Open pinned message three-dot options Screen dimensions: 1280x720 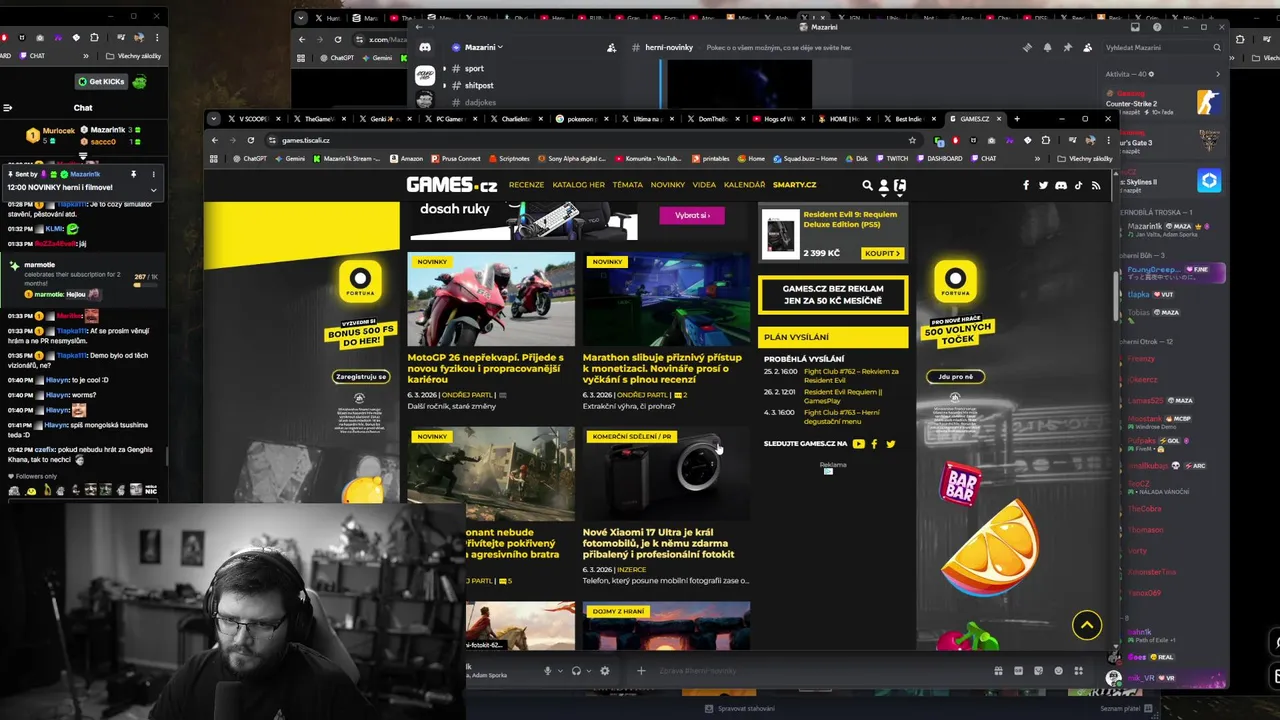point(153,174)
